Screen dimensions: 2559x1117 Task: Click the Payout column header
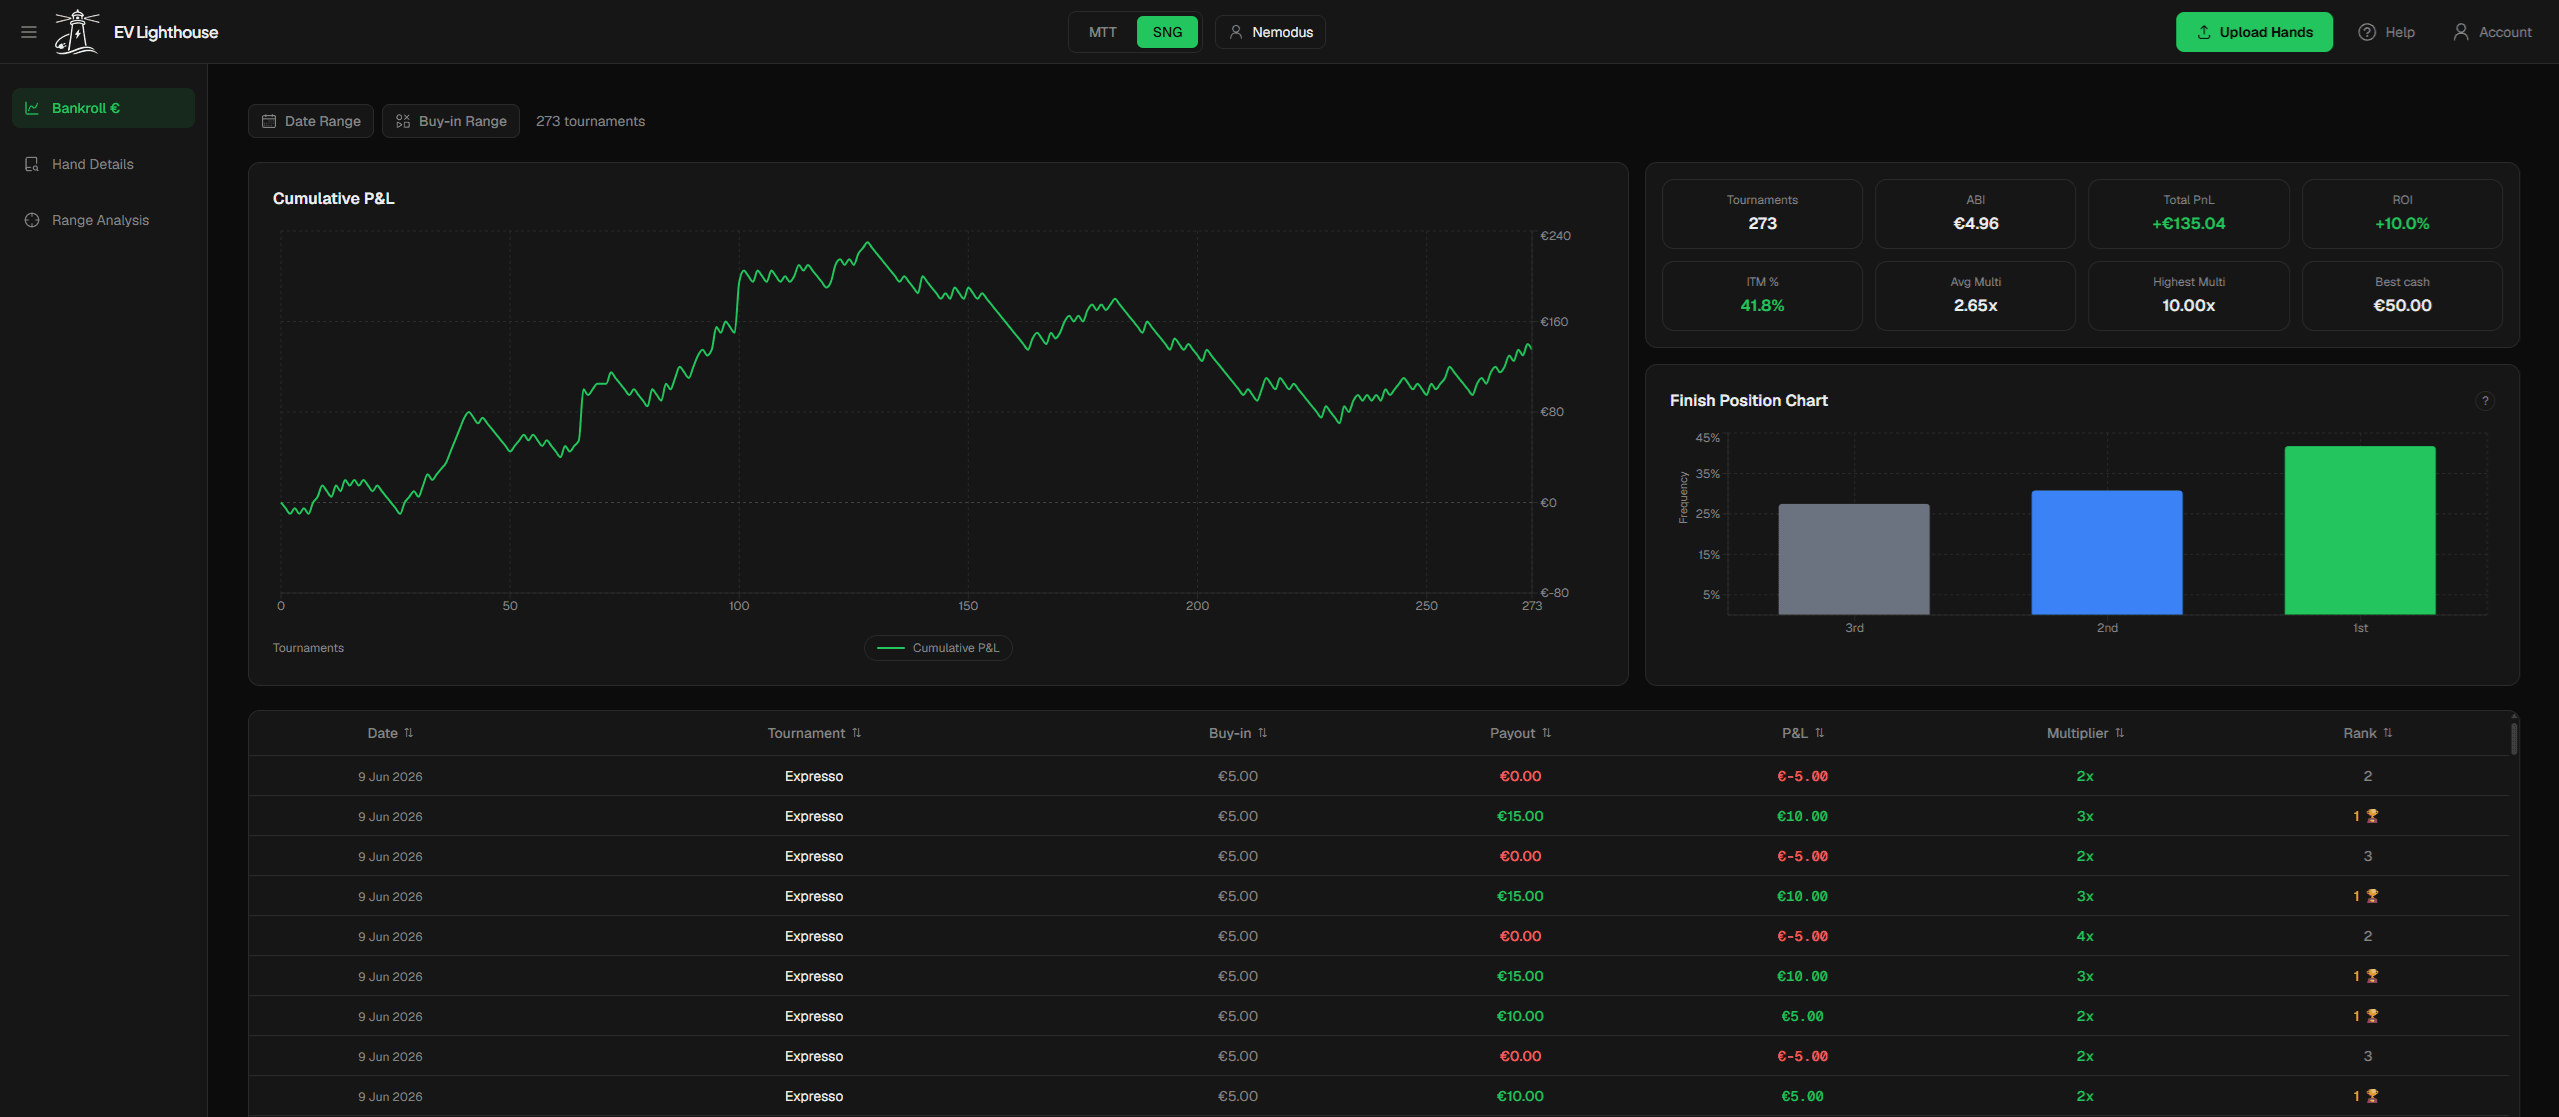(x=1520, y=733)
